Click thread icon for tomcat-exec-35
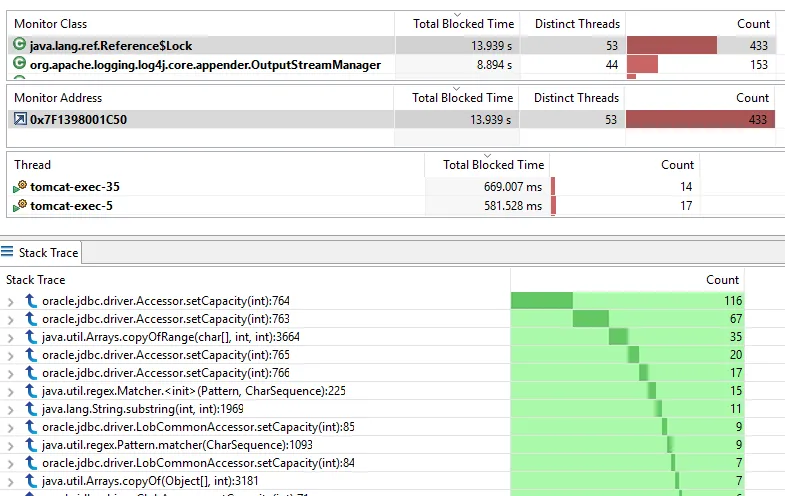 pyautogui.click(x=20, y=187)
